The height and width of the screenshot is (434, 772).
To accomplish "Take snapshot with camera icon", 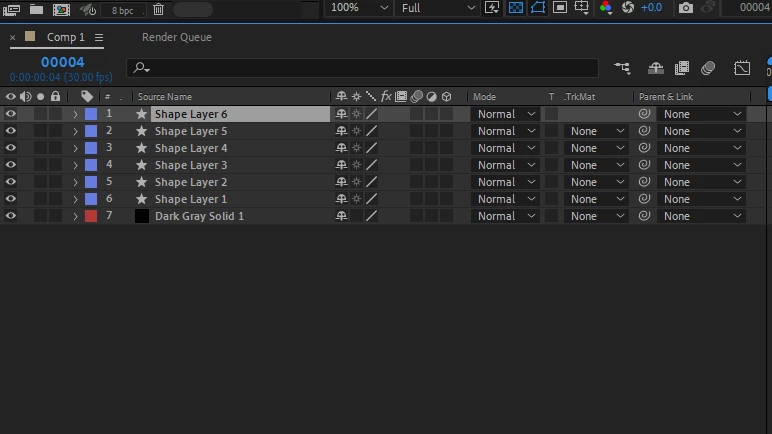I will point(685,7).
